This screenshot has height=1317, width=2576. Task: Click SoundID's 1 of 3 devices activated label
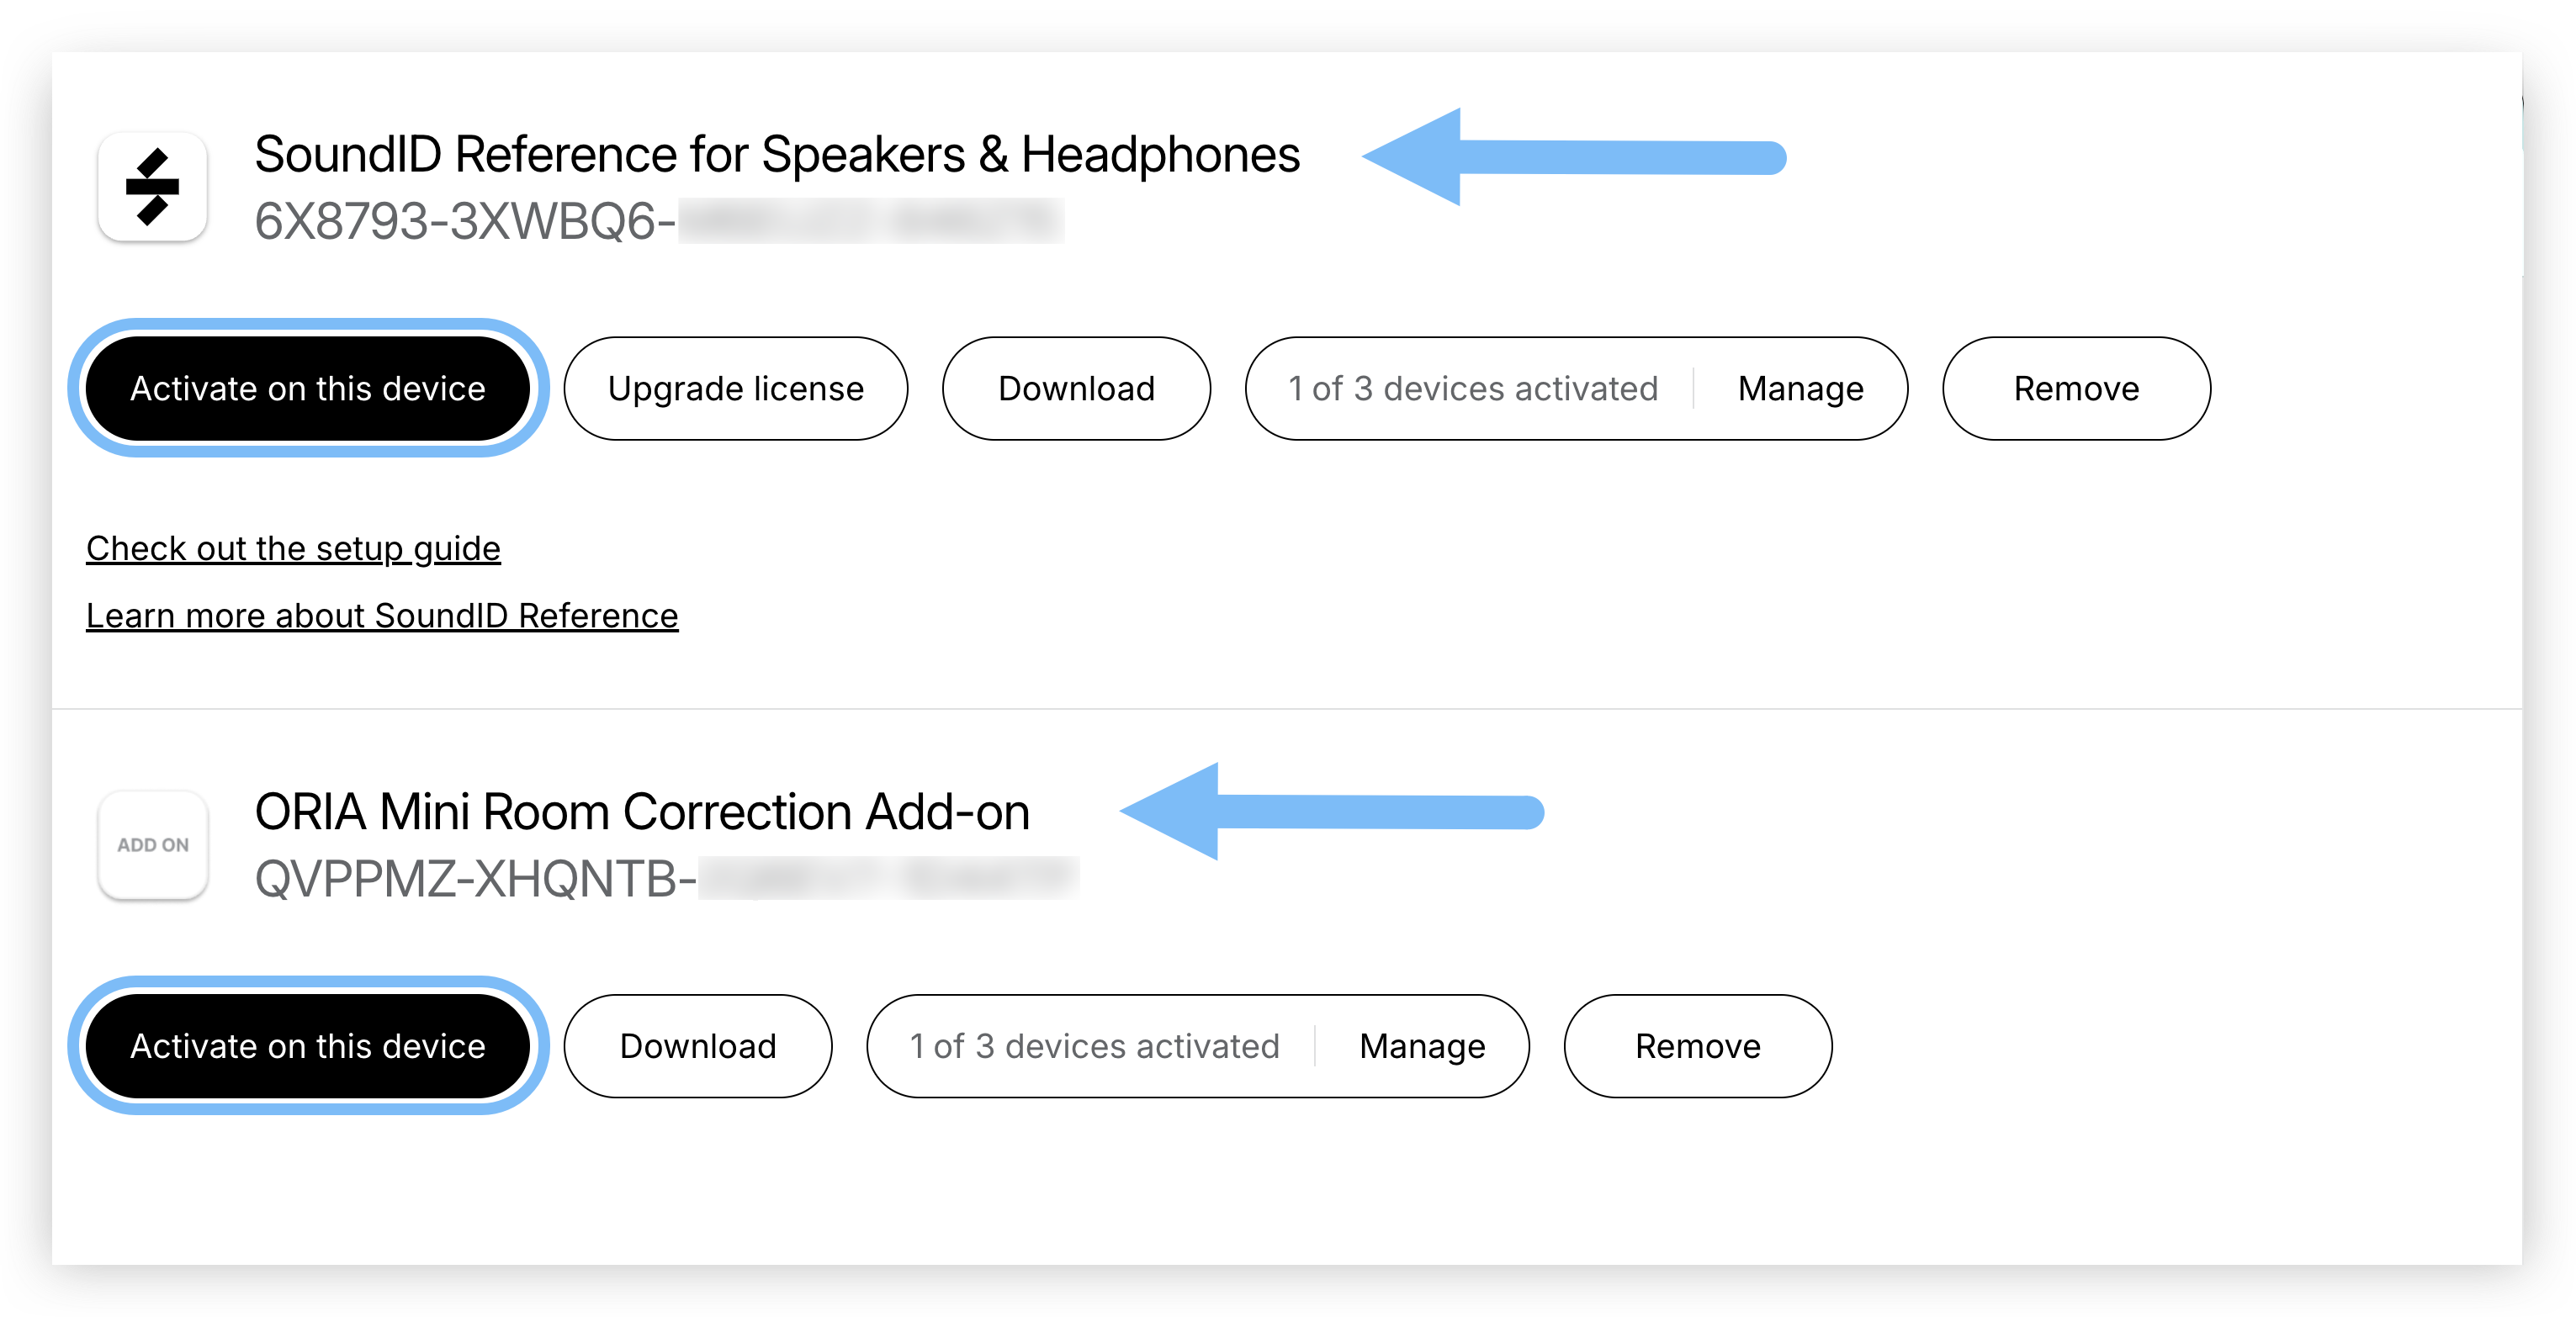[x=1473, y=388]
